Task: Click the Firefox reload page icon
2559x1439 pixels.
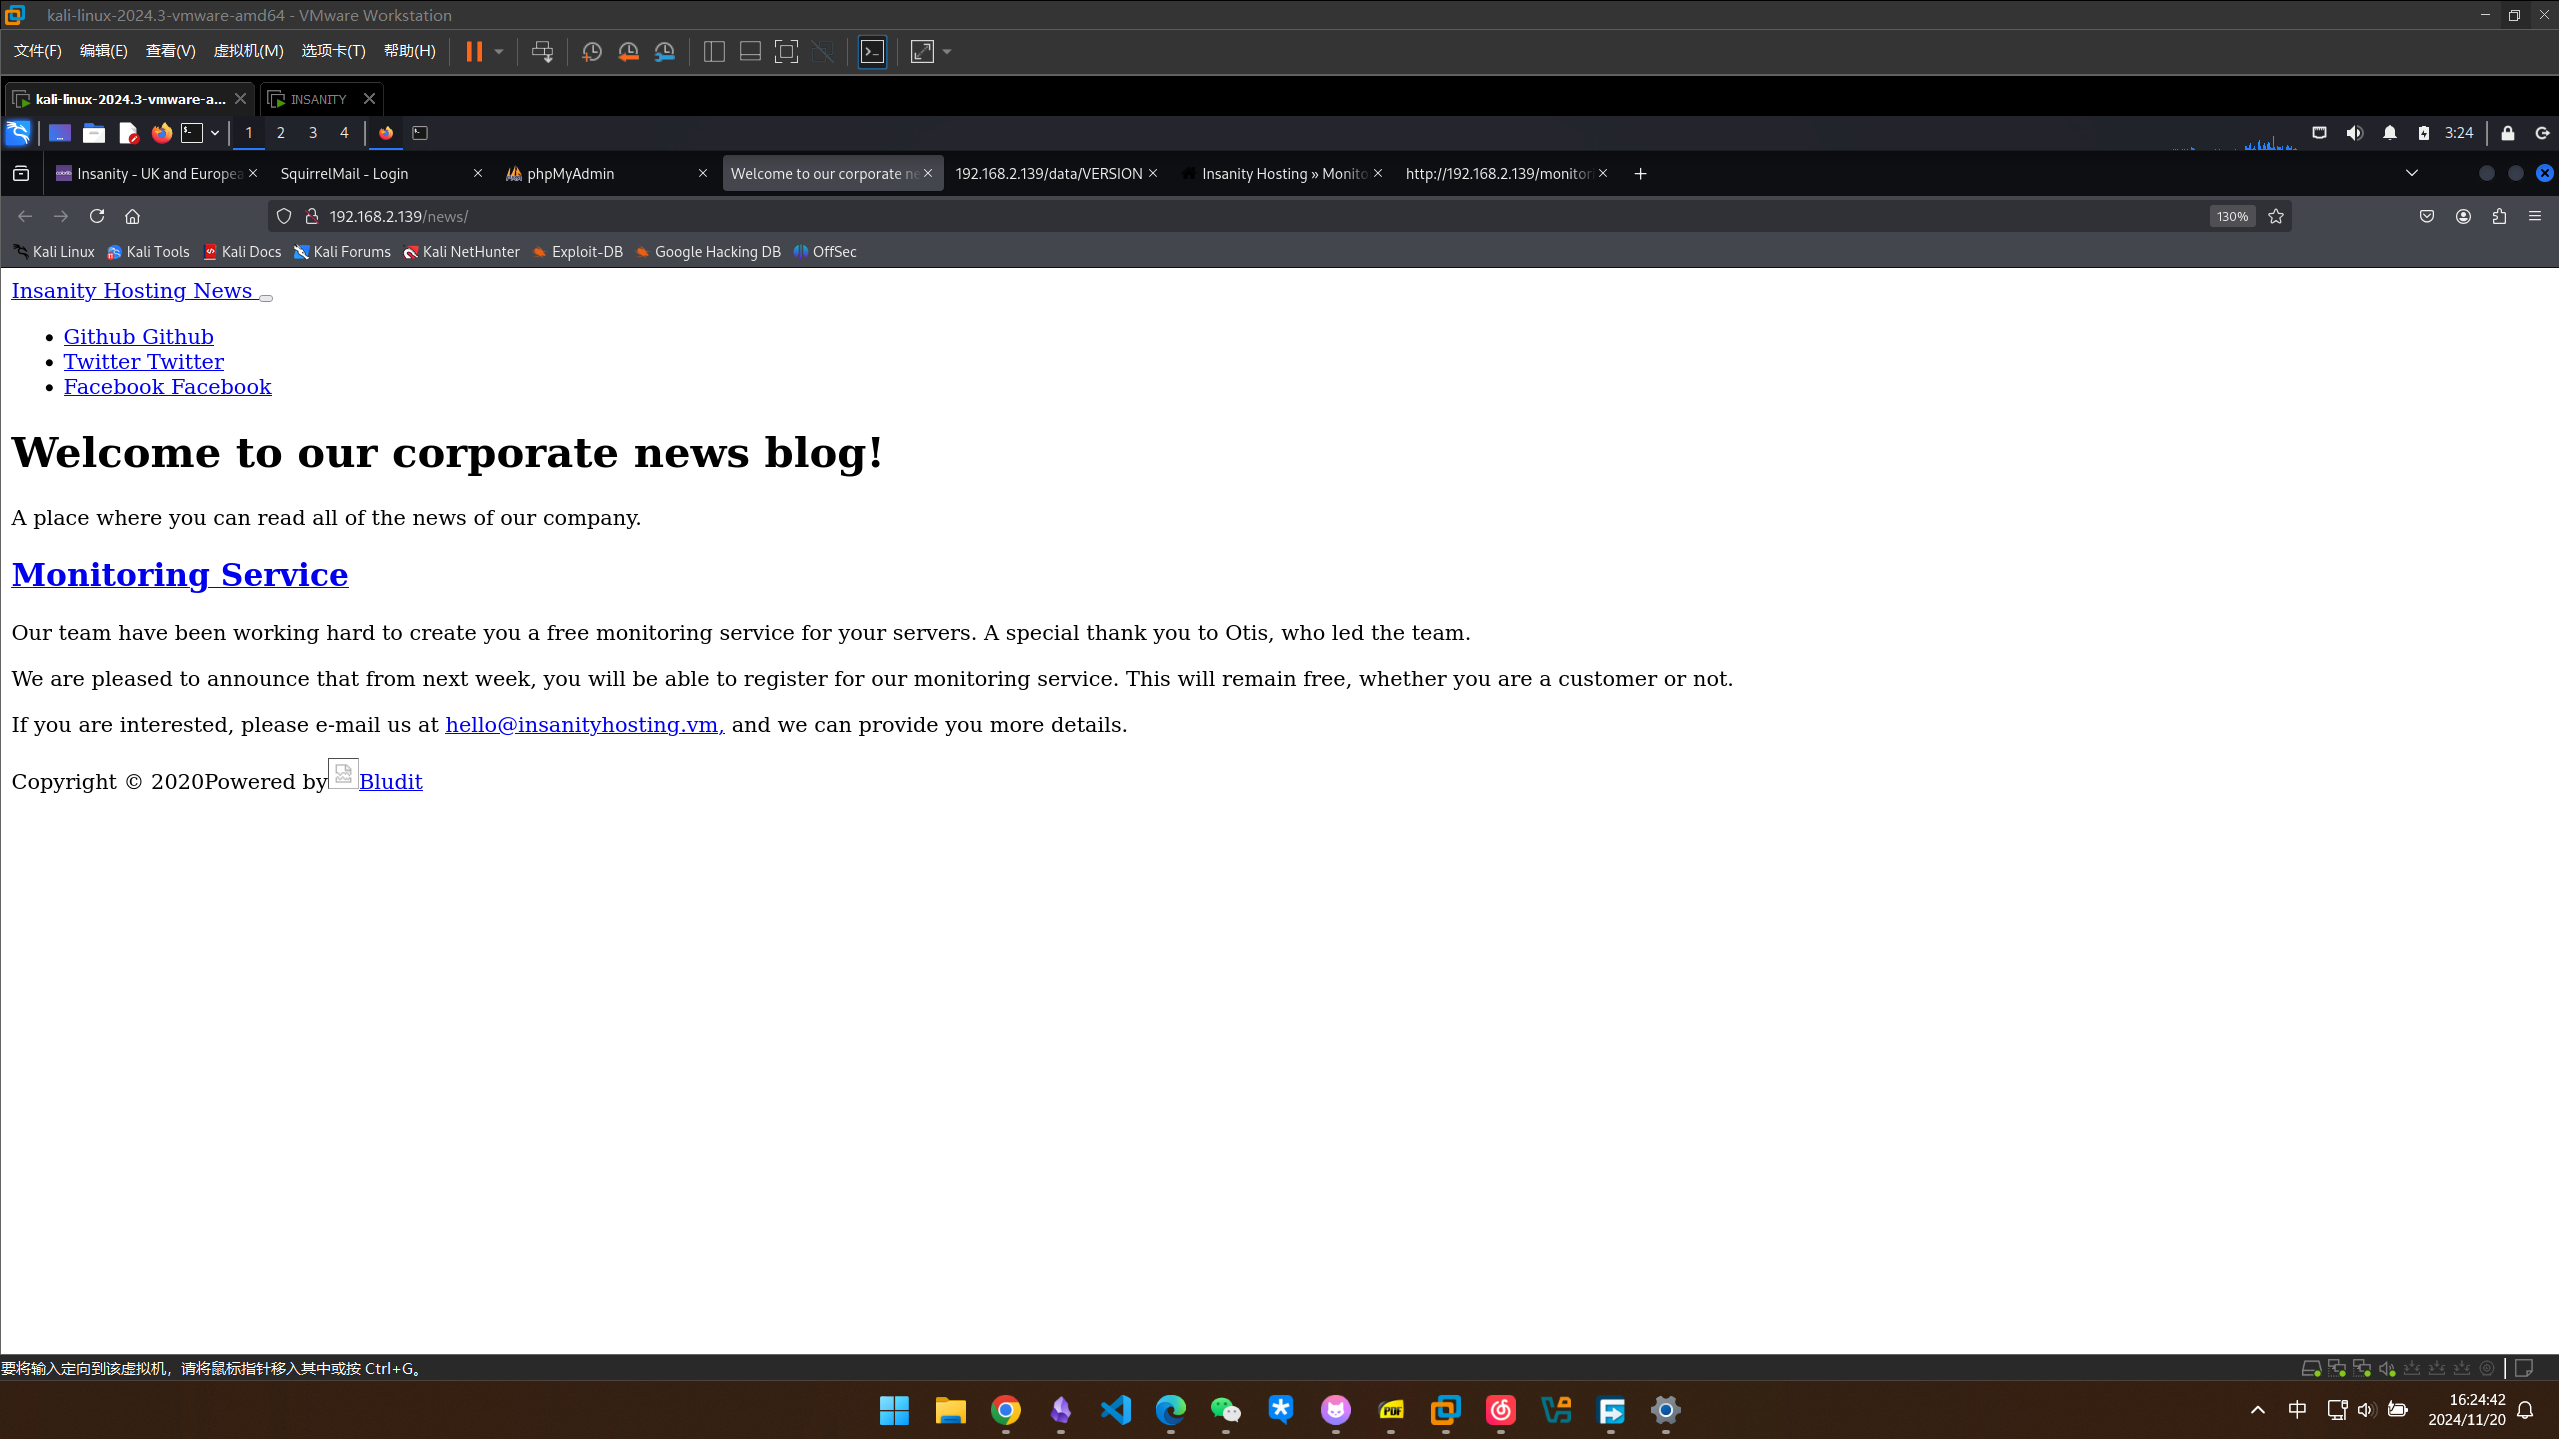Action: pyautogui.click(x=97, y=216)
